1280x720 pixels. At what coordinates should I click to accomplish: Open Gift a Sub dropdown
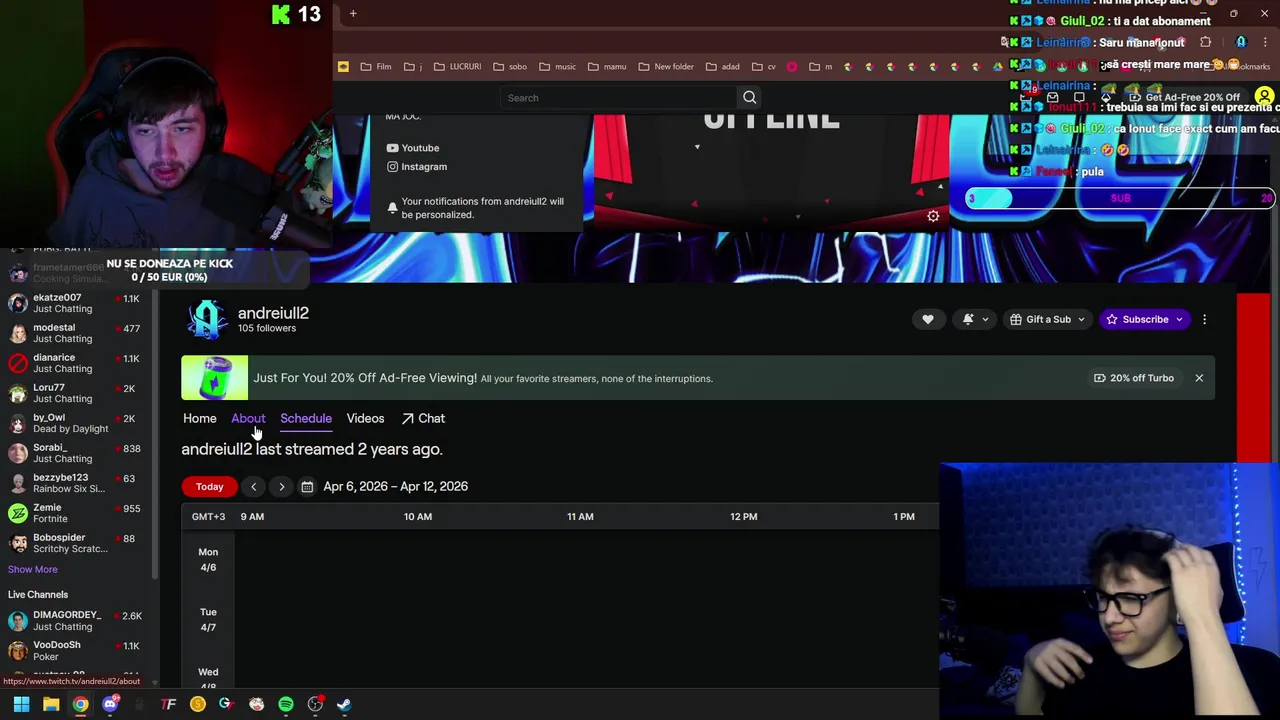[1047, 319]
